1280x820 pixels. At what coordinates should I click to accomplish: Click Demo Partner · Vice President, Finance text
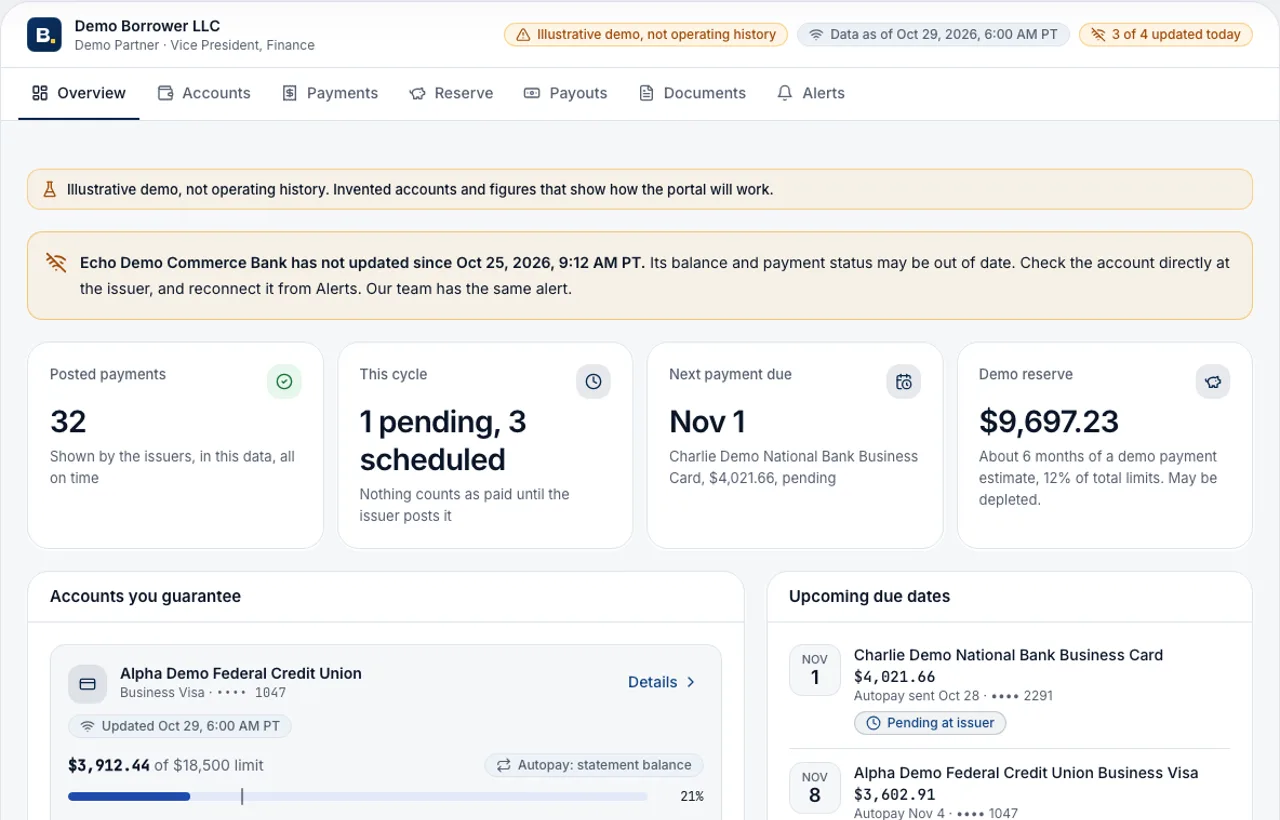point(195,45)
